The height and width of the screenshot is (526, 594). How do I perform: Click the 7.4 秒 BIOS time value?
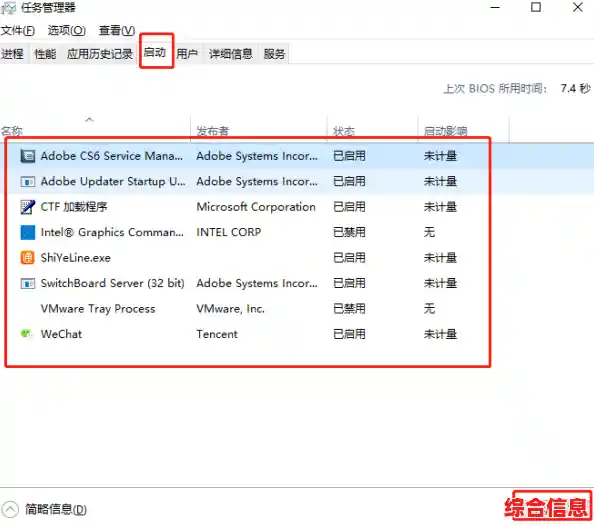point(575,89)
